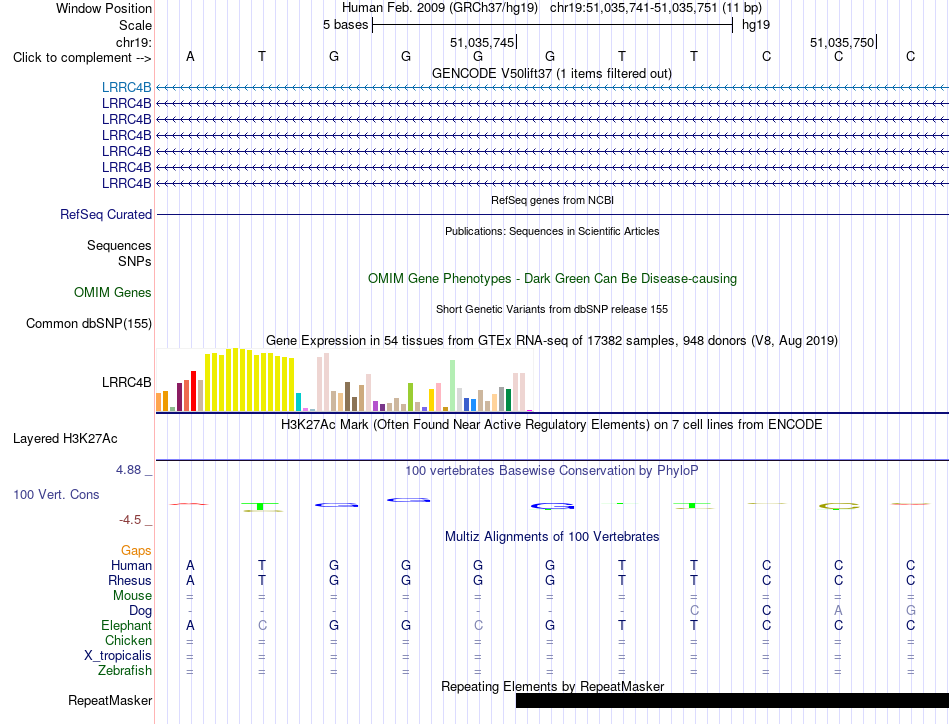Select the Window Position track label
Screen dimensions: 950x724
(x=104, y=8)
